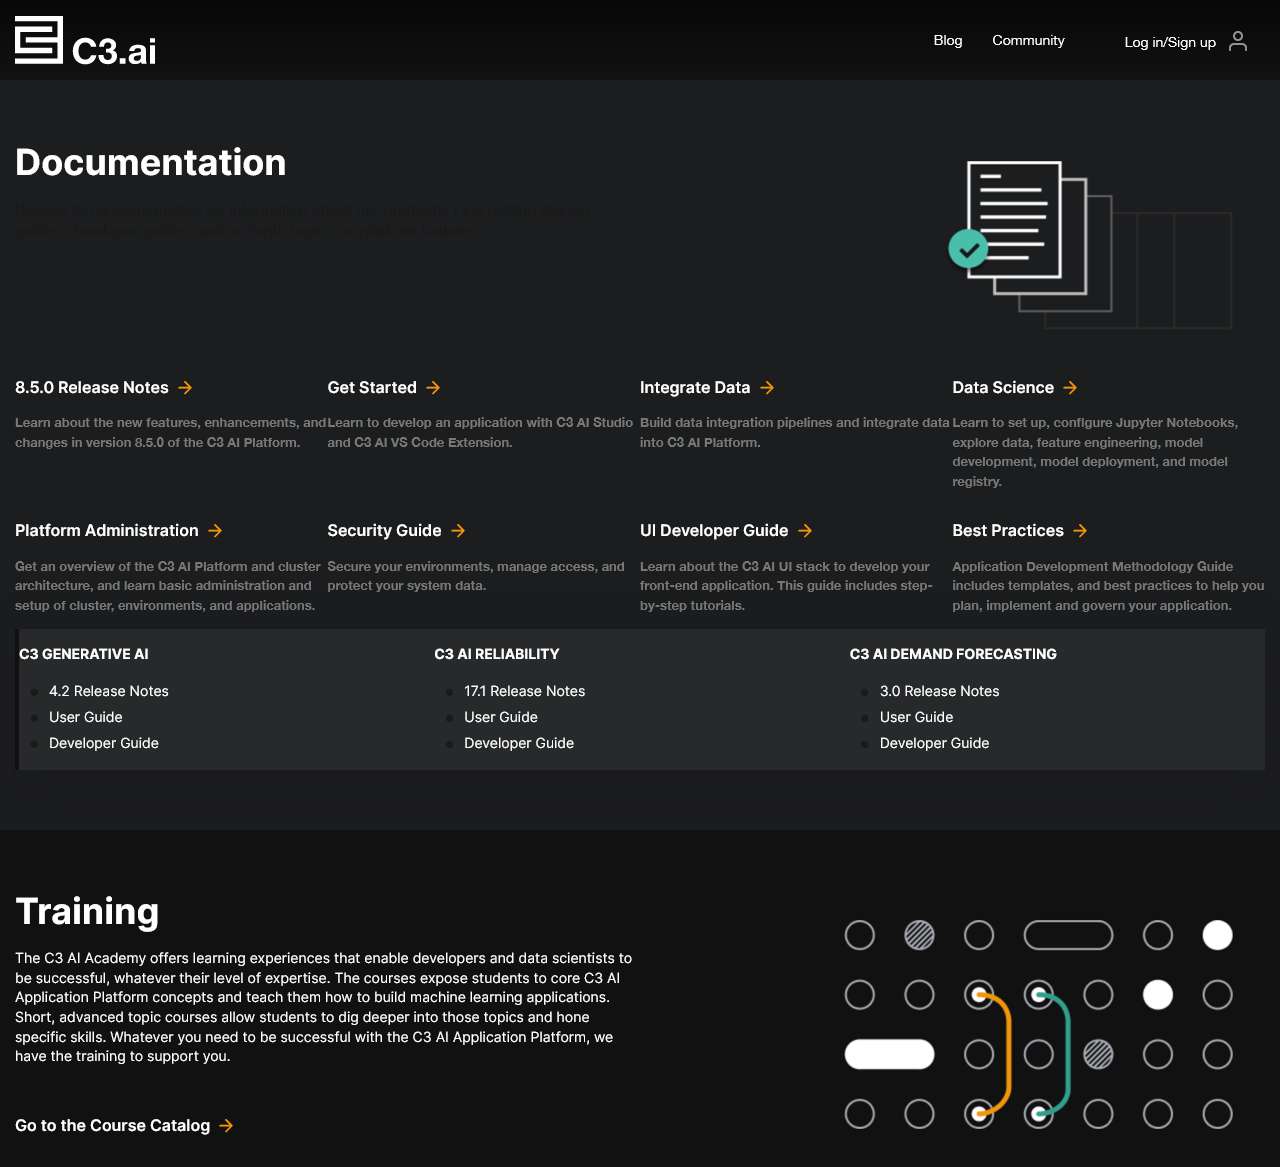Open Generative AI 4.2 Release Notes
The height and width of the screenshot is (1167, 1280).
tap(109, 691)
